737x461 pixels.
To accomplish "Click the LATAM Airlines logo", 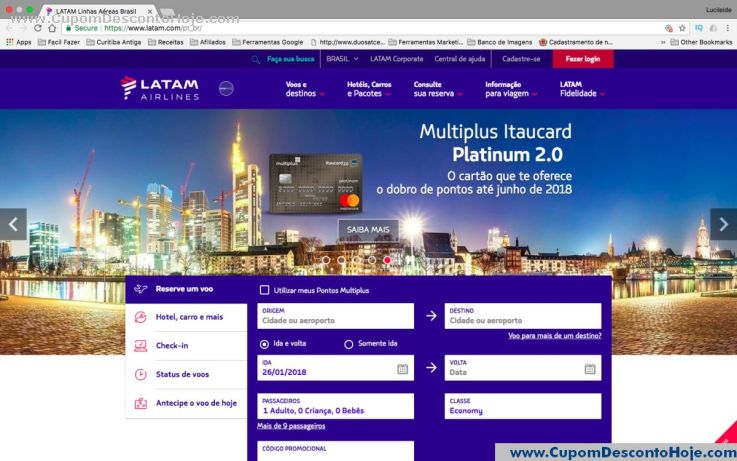I will point(160,88).
